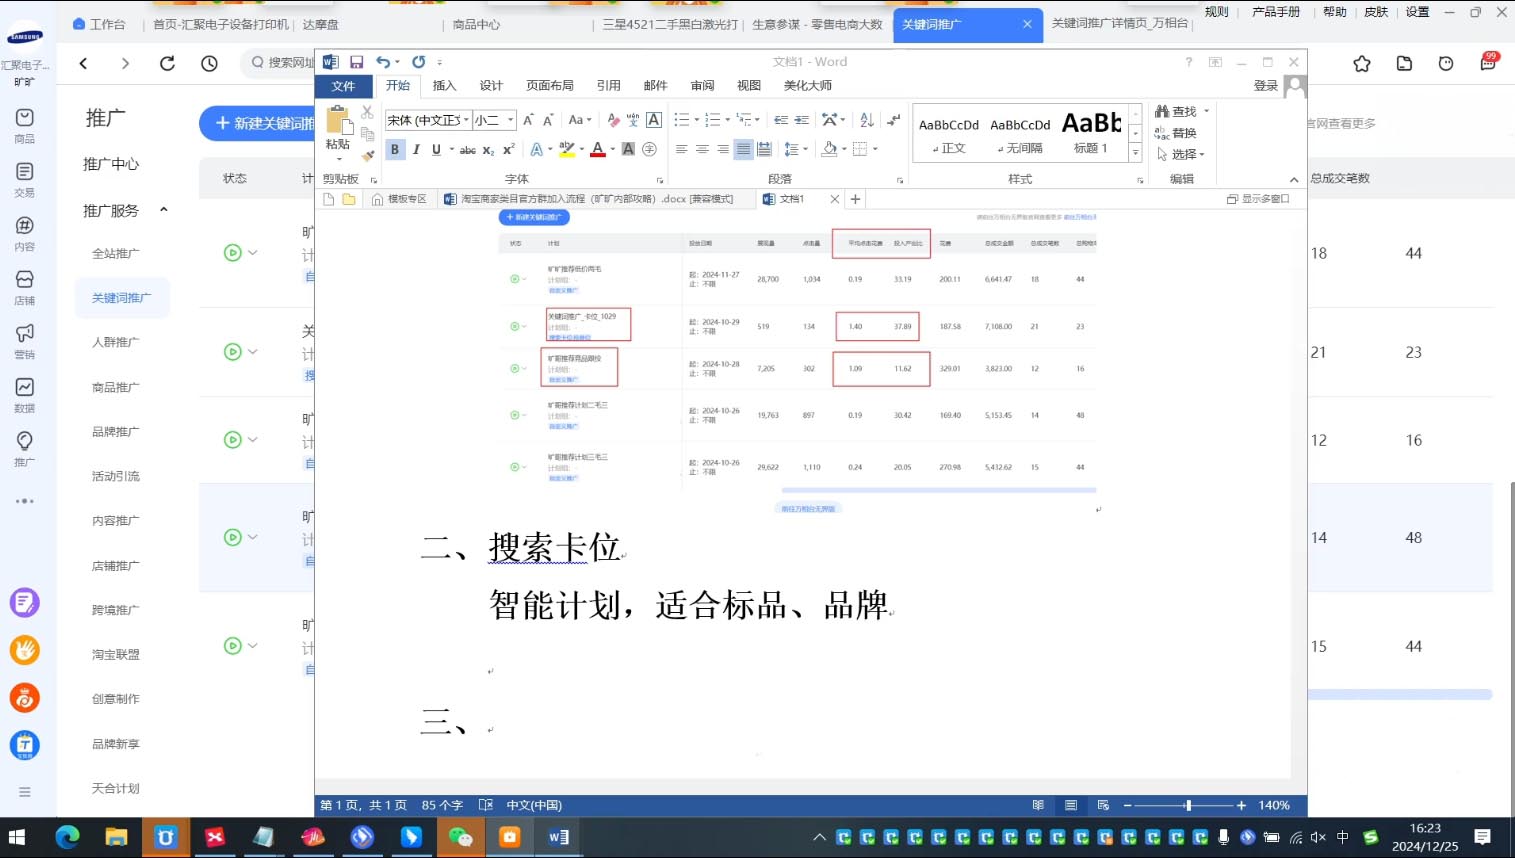The width and height of the screenshot is (1515, 858).
Task: Clear all formatting with eraser icon
Action: click(x=613, y=120)
